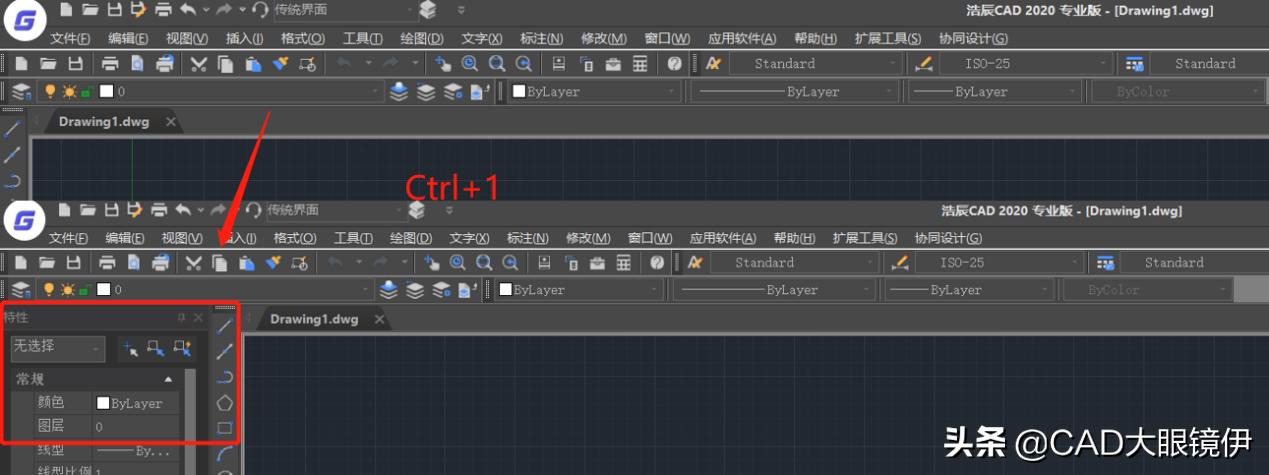Image resolution: width=1269 pixels, height=475 pixels.
Task: Open ByLayer linetype dropdown in lower window
Action: point(775,290)
